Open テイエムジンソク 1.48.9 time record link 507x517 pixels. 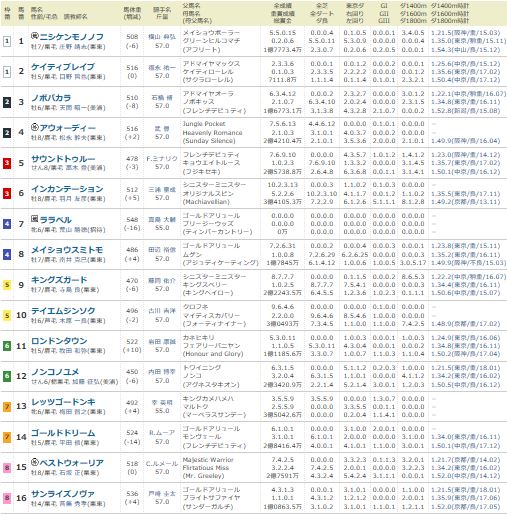pos(465,324)
